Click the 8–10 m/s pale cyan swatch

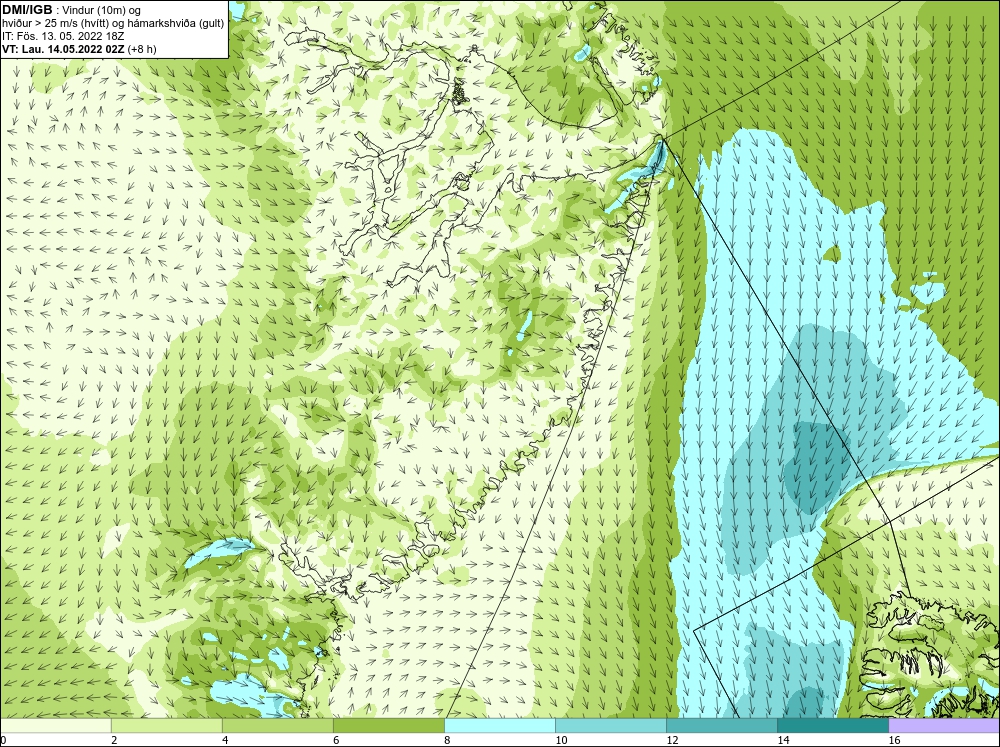[500, 725]
